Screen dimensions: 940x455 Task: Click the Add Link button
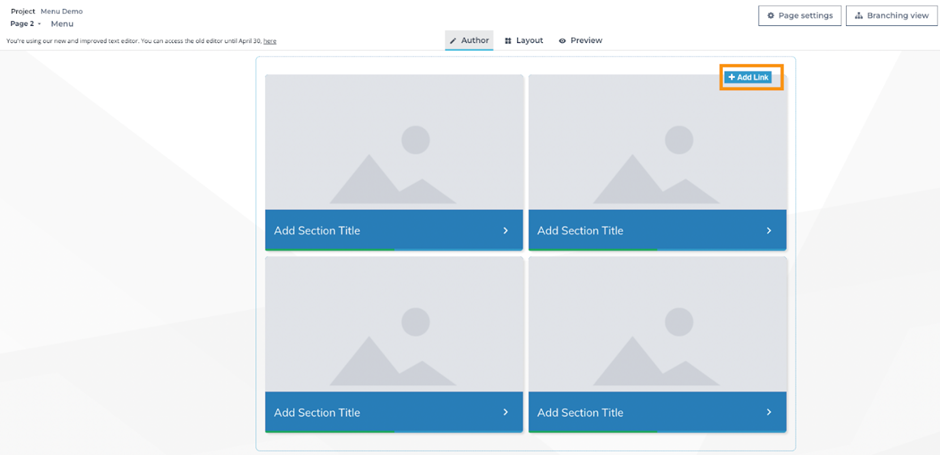point(748,77)
